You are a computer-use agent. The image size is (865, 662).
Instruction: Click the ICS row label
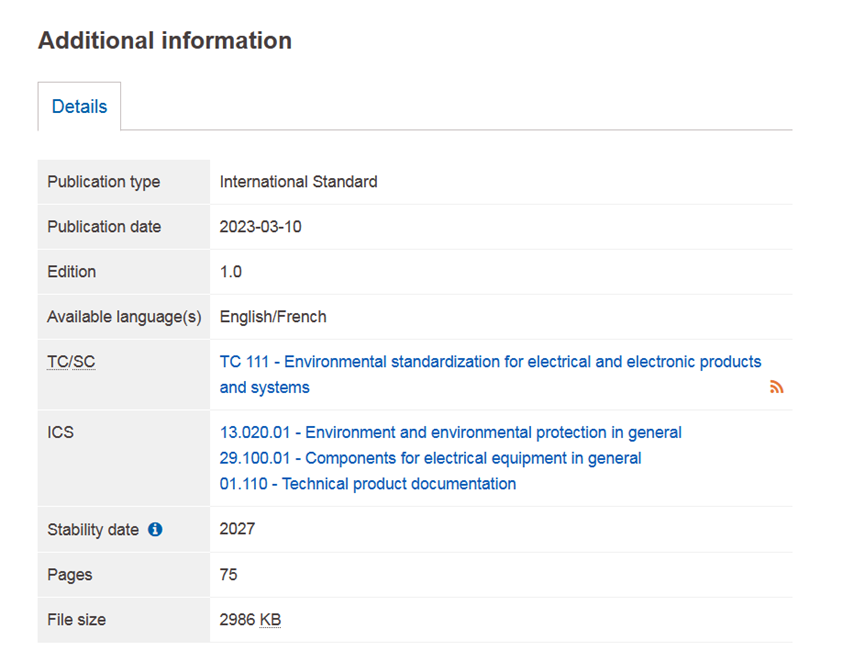60,433
